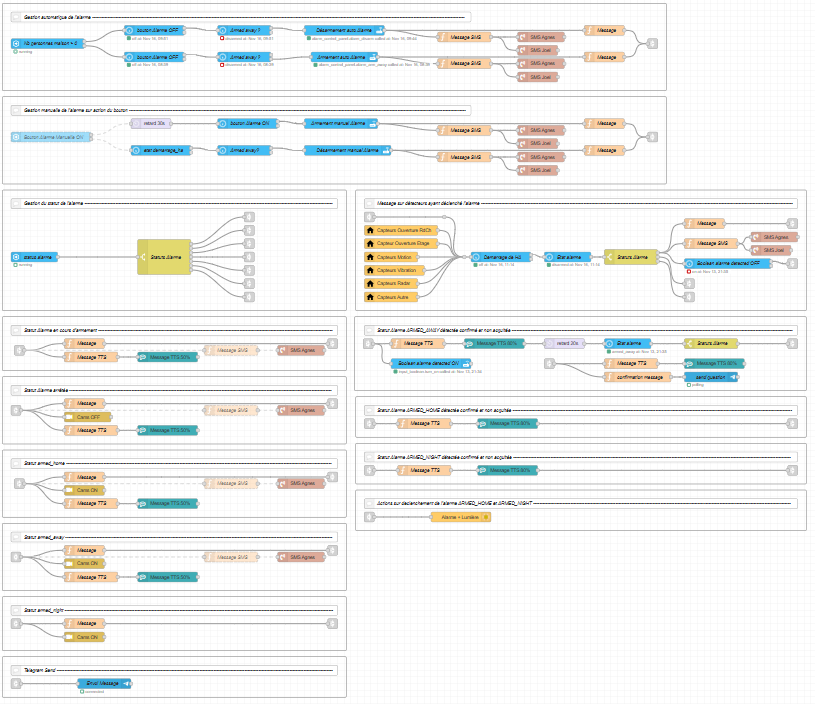
Task: Click the switch icon on large Statut Alarme node
Action: (144, 257)
